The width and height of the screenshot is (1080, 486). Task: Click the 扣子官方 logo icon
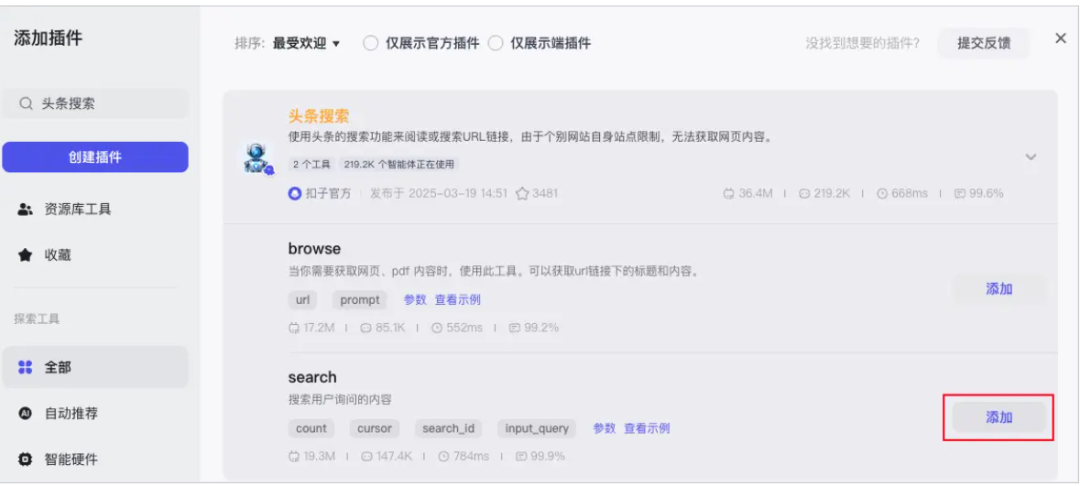pyautogui.click(x=295, y=193)
